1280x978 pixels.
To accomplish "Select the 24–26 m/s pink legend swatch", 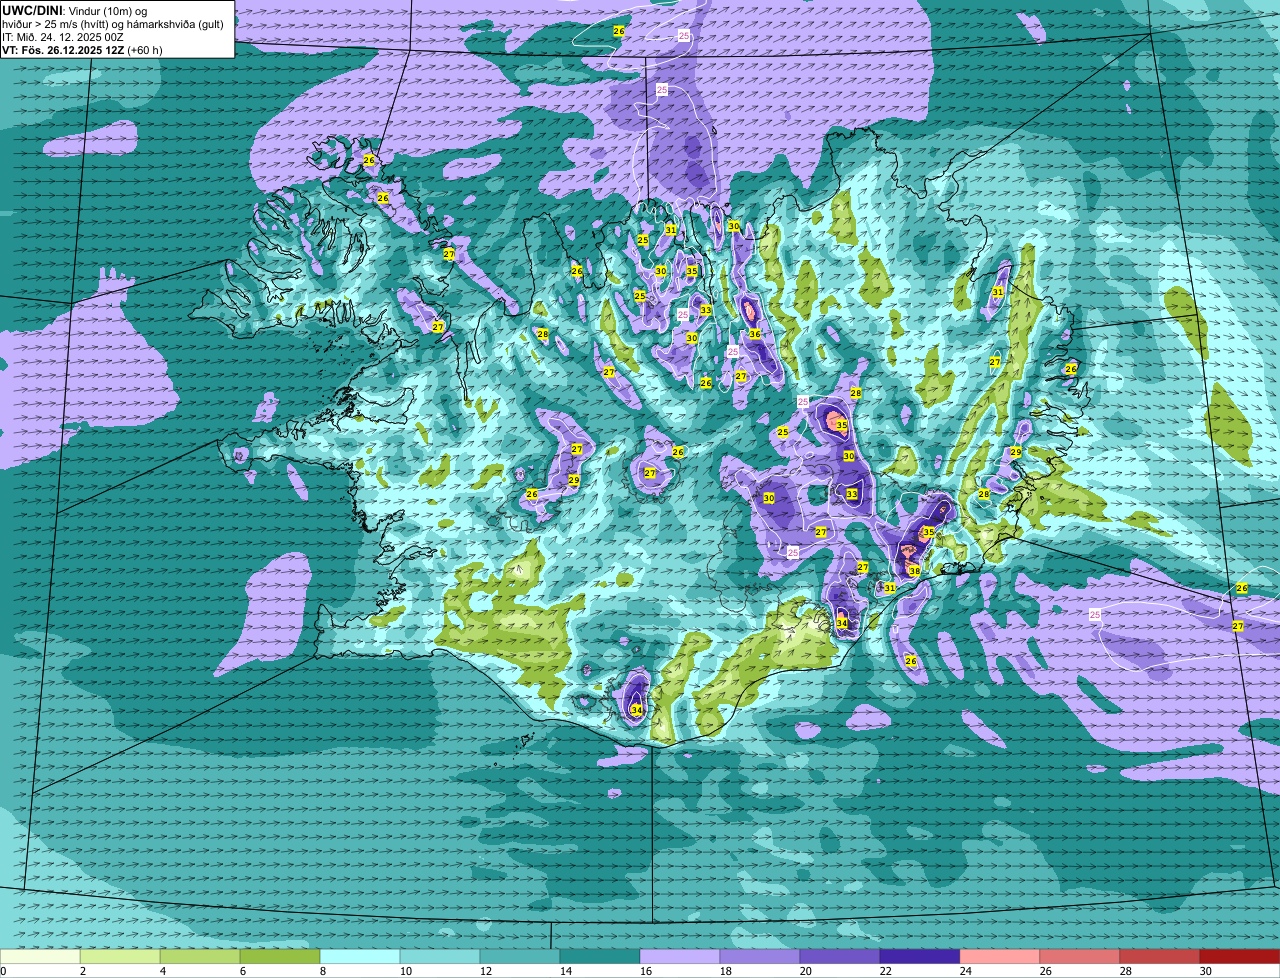I will tap(1000, 957).
